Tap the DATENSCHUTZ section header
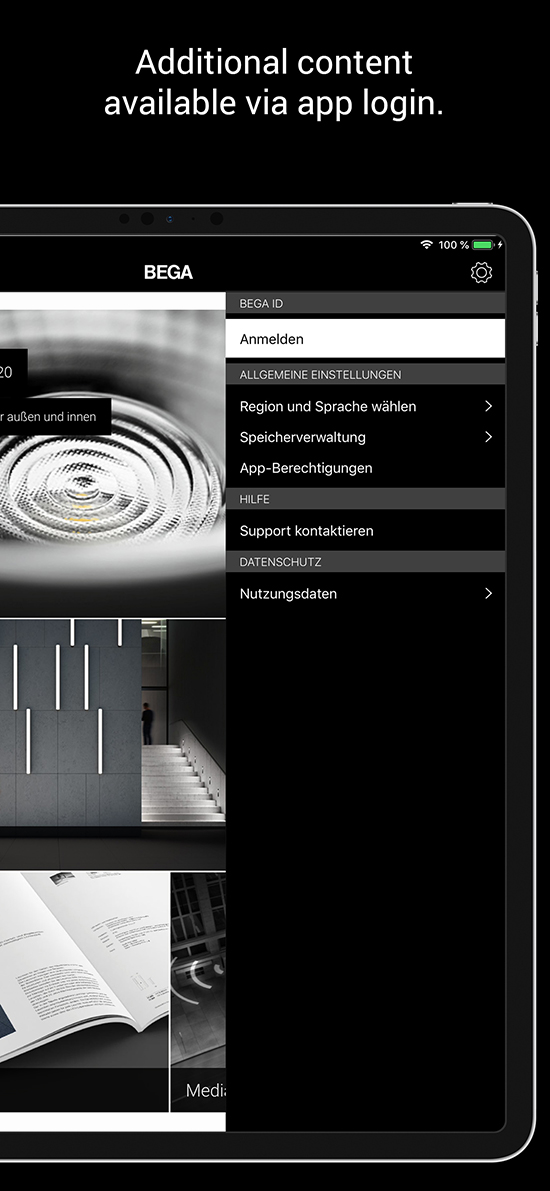 tap(365, 562)
